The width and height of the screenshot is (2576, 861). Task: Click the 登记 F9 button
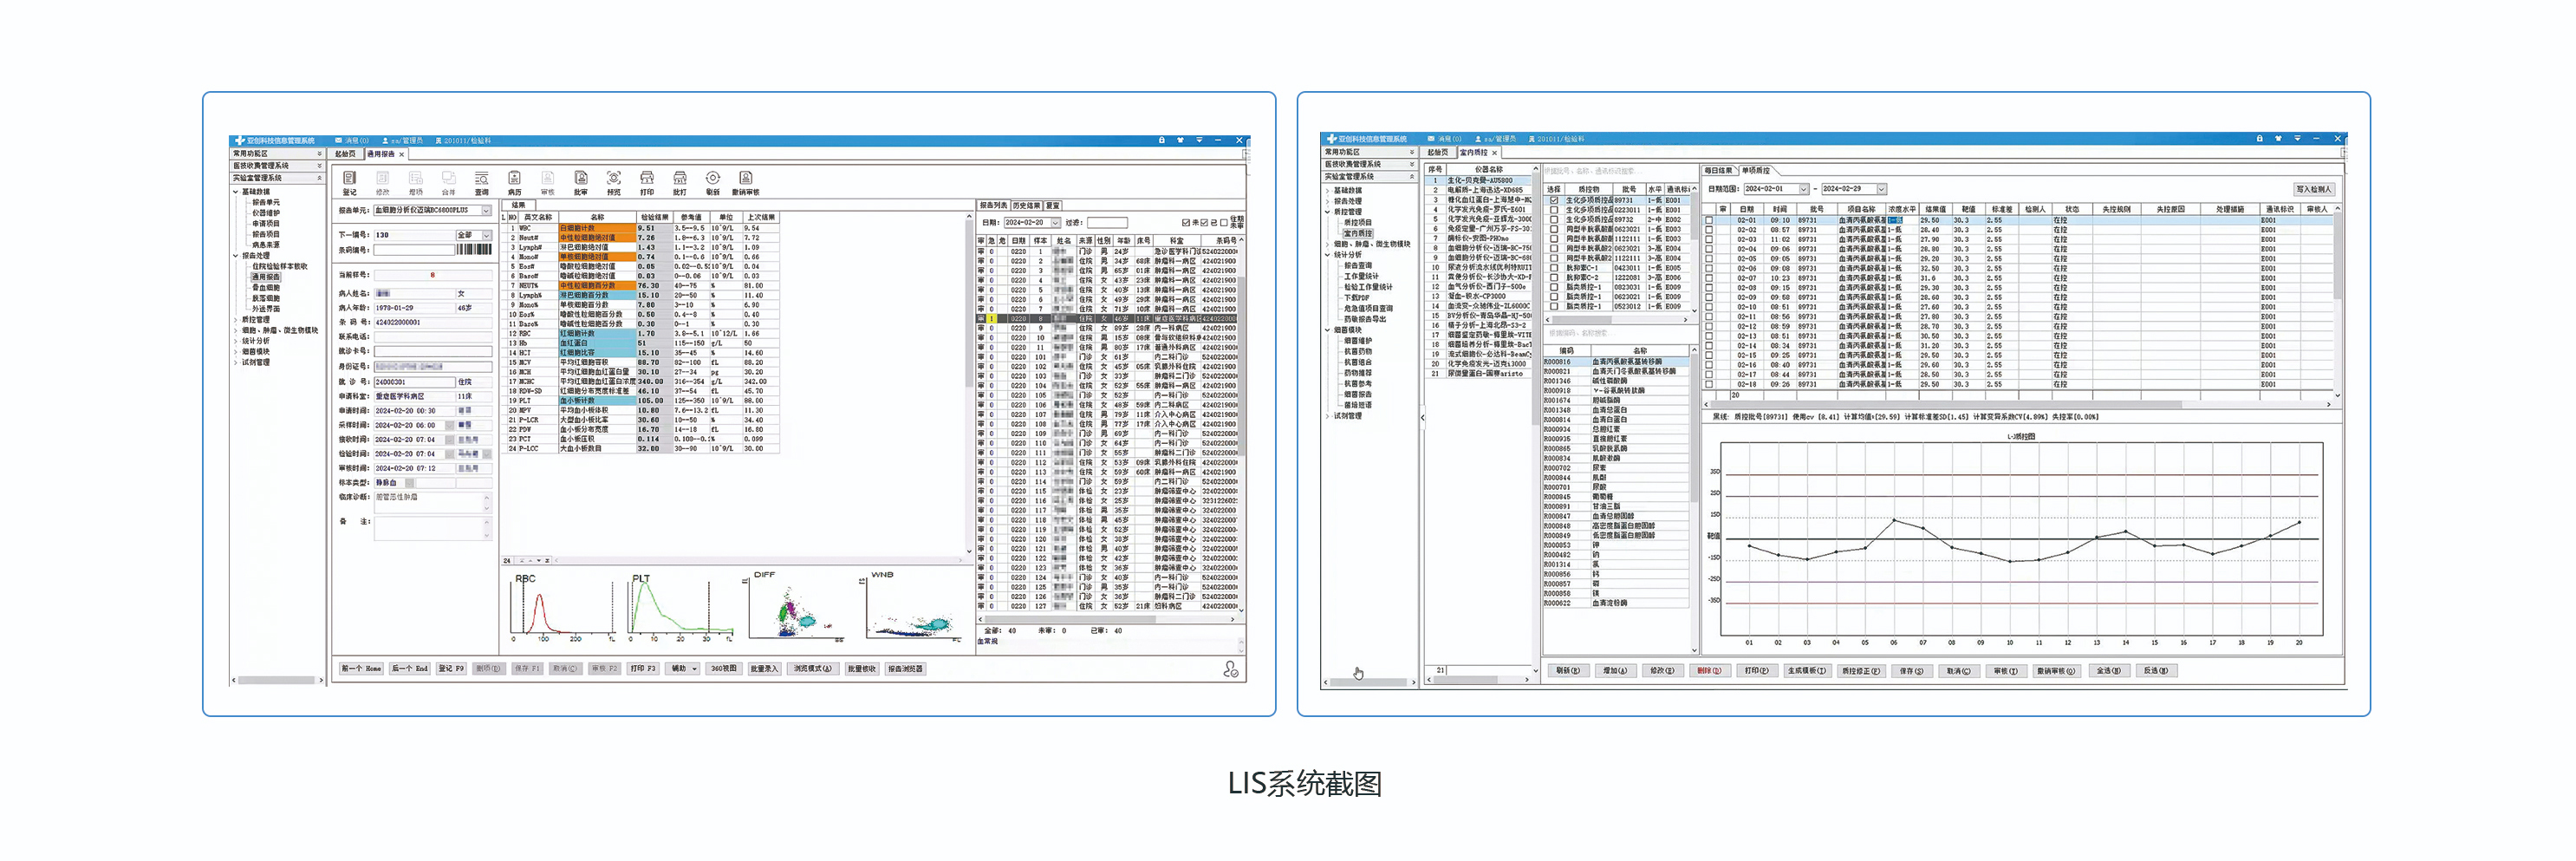pyautogui.click(x=451, y=669)
